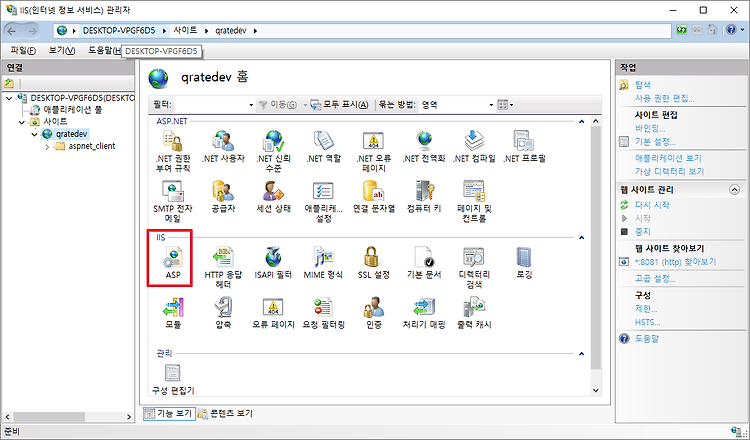Open .NET 권한 부여 규칙 feature
The height and width of the screenshot is (440, 750).
[x=173, y=151]
